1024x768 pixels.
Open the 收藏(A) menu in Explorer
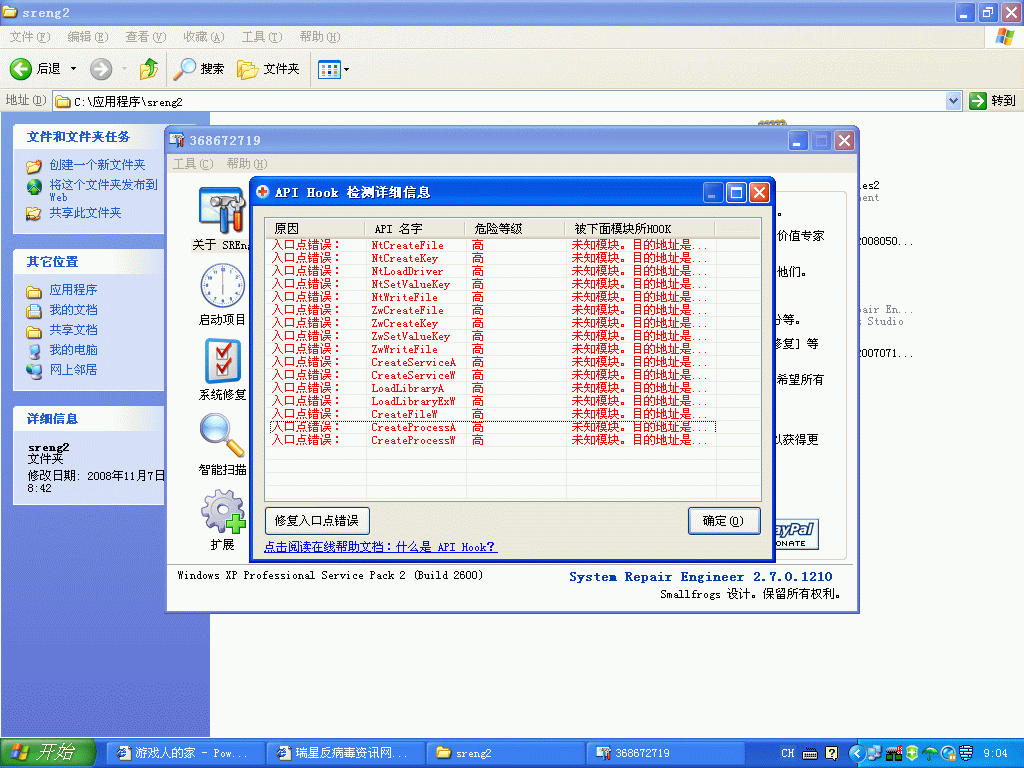(x=204, y=37)
